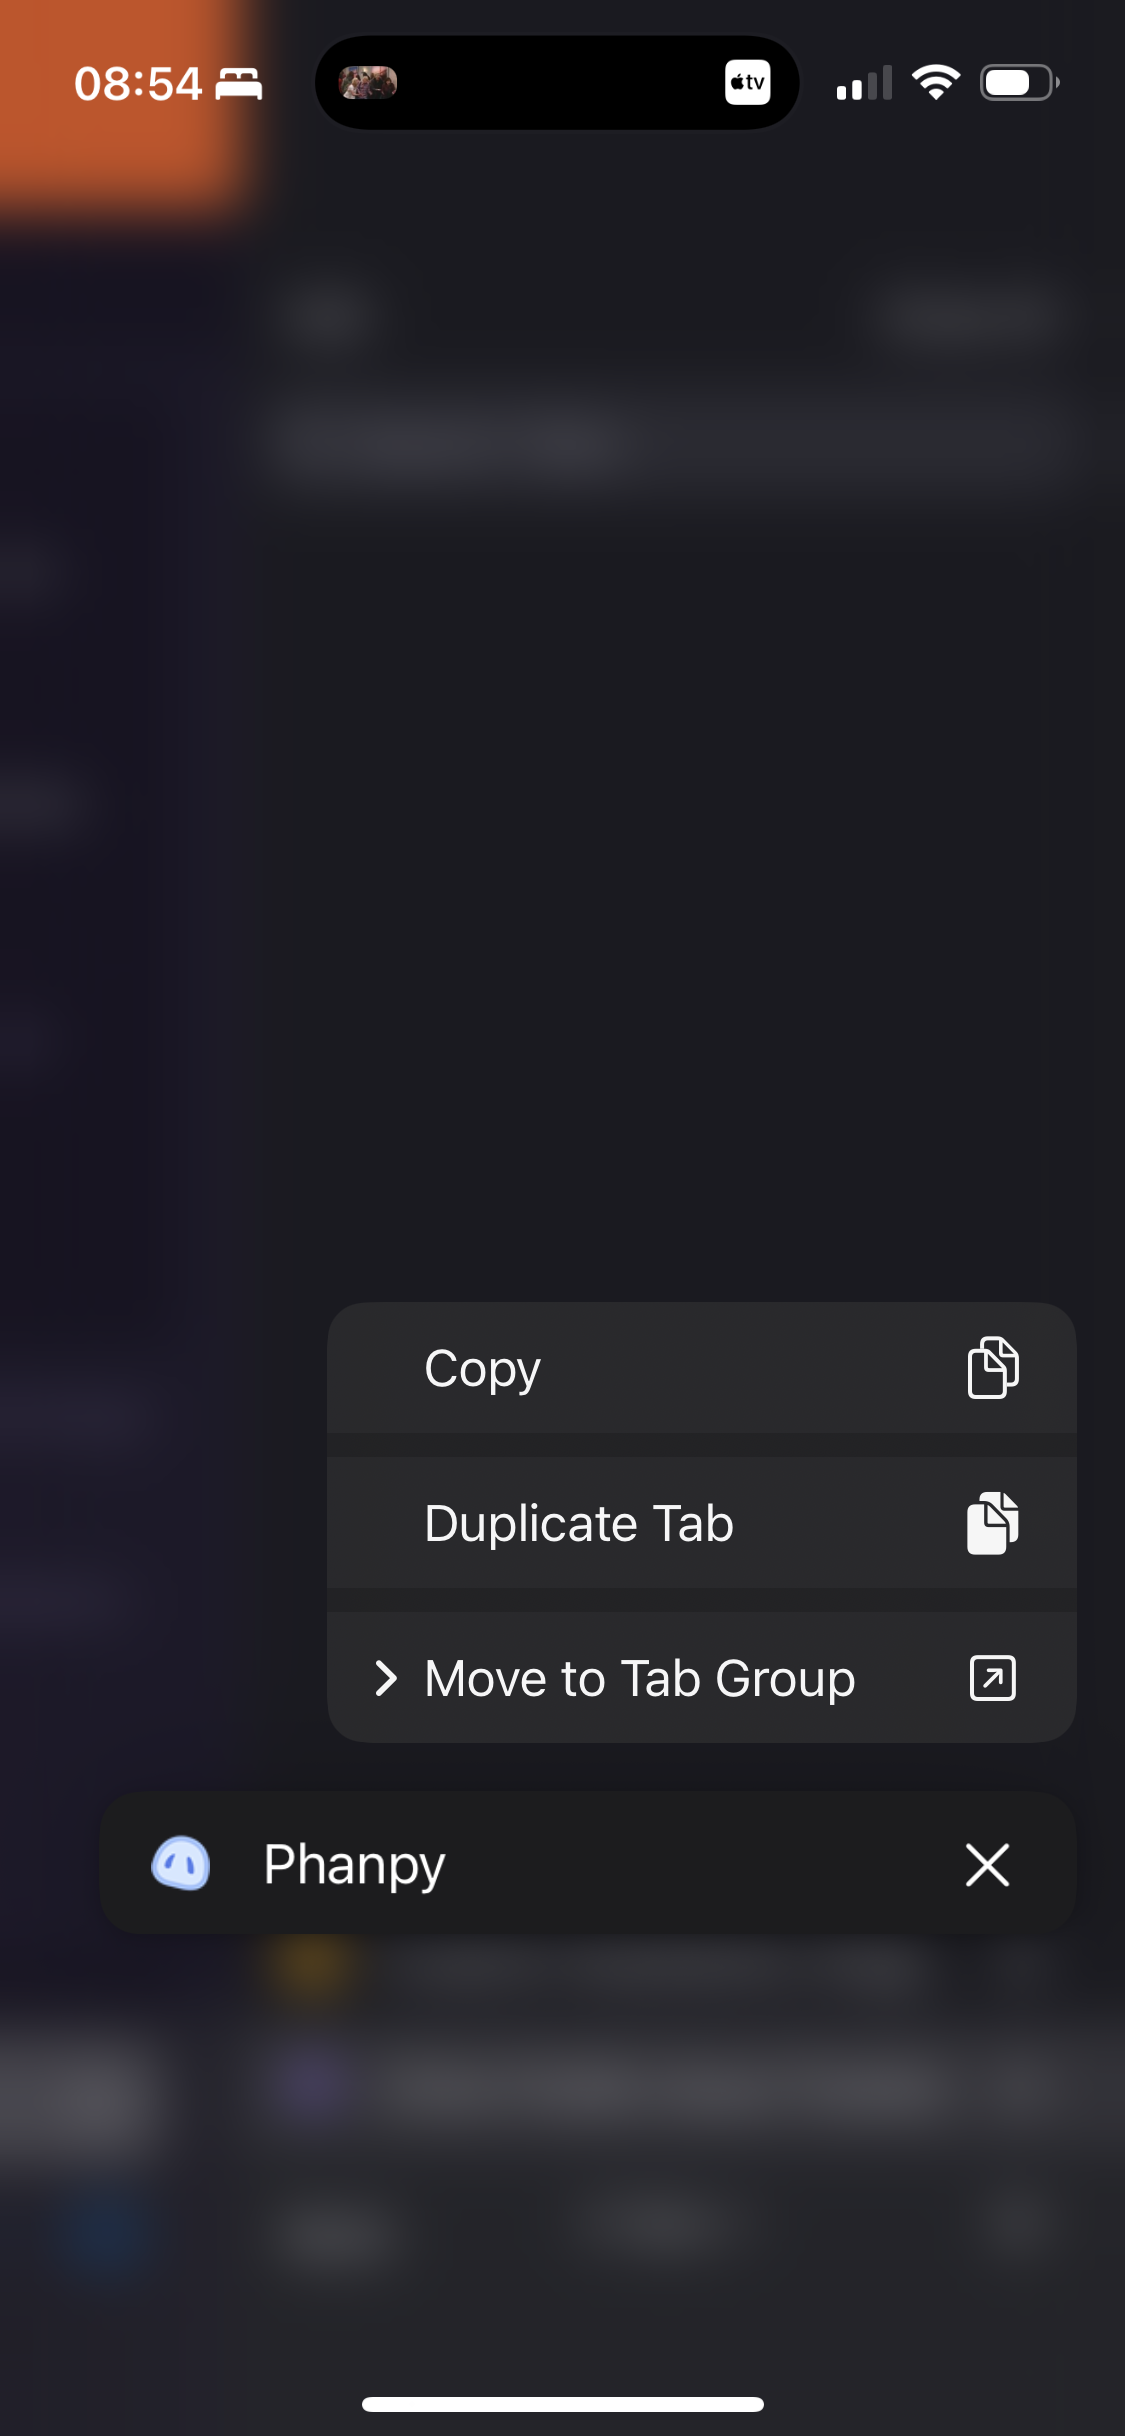The width and height of the screenshot is (1125, 2436).
Task: Tap the cellular signal bars
Action: point(864,84)
